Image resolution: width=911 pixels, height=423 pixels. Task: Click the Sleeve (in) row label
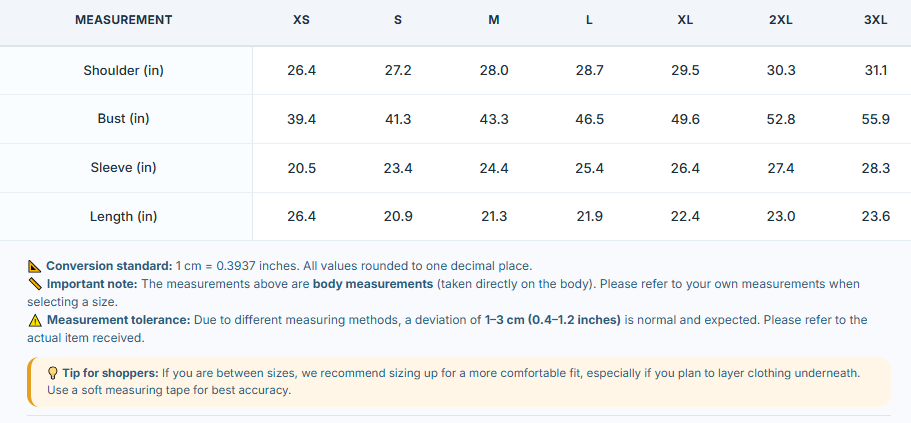pos(124,167)
